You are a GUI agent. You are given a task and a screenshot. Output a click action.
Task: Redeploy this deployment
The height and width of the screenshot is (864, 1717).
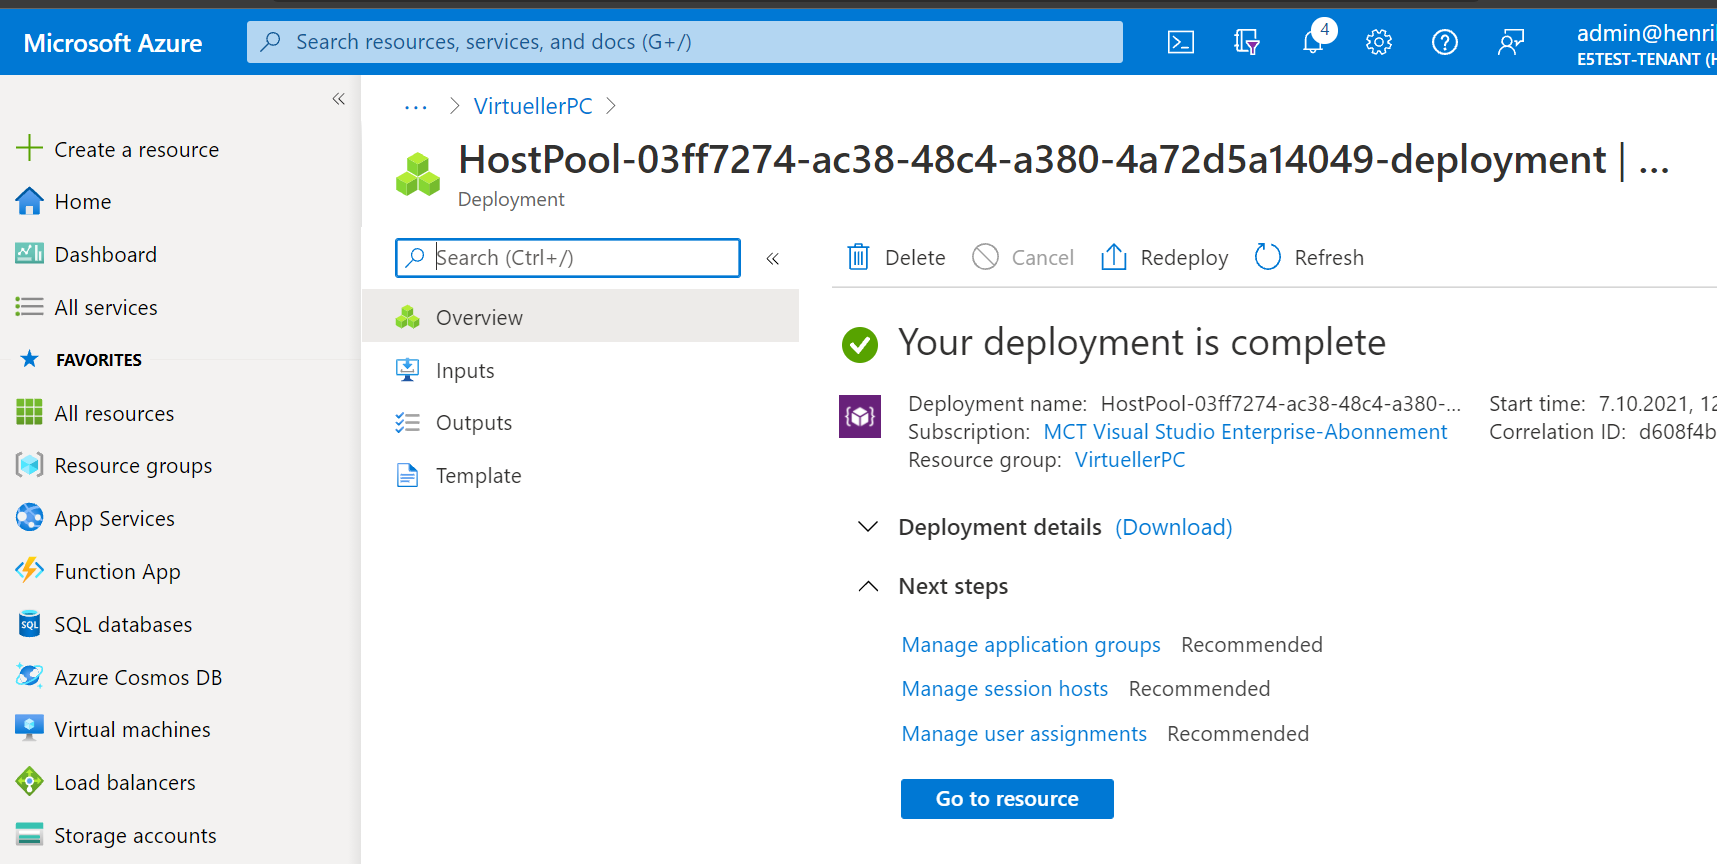point(1165,258)
